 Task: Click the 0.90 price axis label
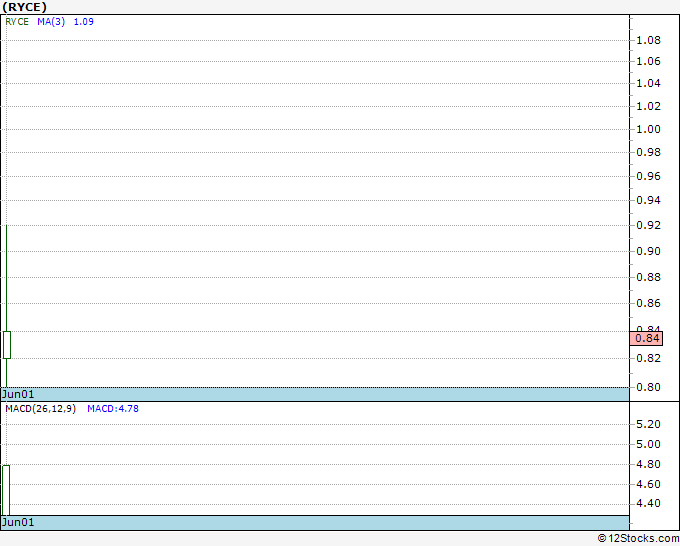pos(648,251)
